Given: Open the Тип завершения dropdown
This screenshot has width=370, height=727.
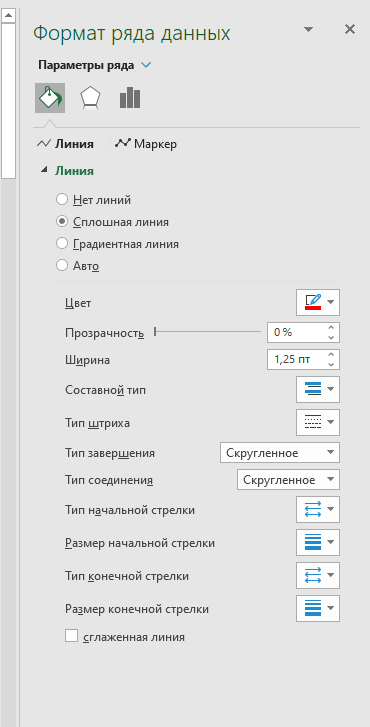Looking at the screenshot, I should (280, 453).
